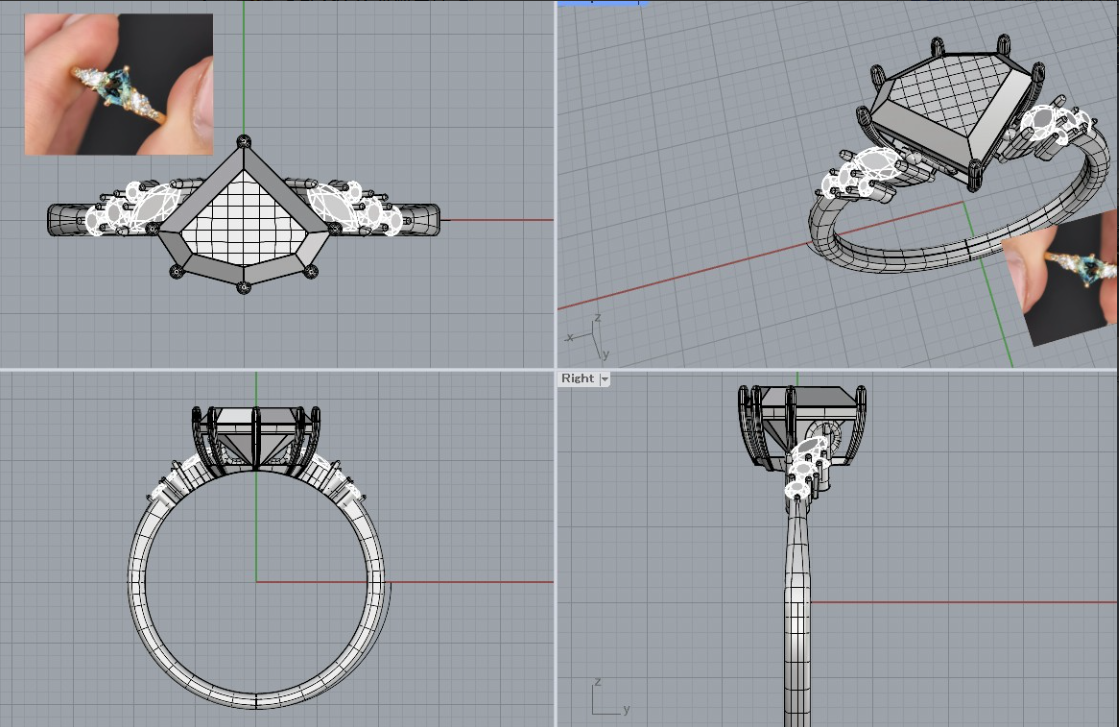This screenshot has width=1119, height=727.
Task: Click the x-y-z axis icon in the perspective viewport
Action: click(x=589, y=337)
